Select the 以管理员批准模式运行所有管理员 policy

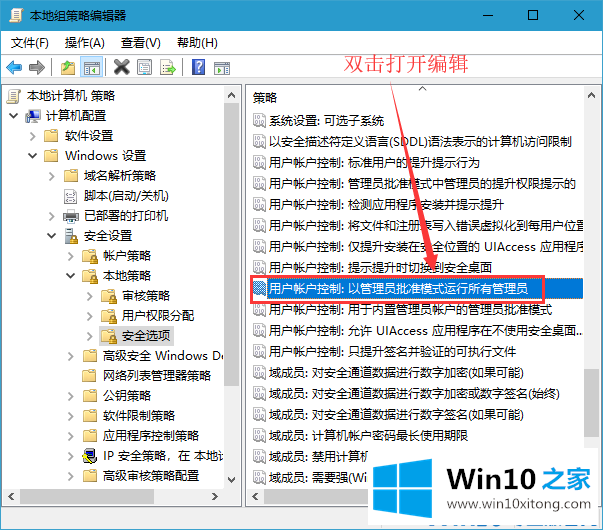coord(400,289)
